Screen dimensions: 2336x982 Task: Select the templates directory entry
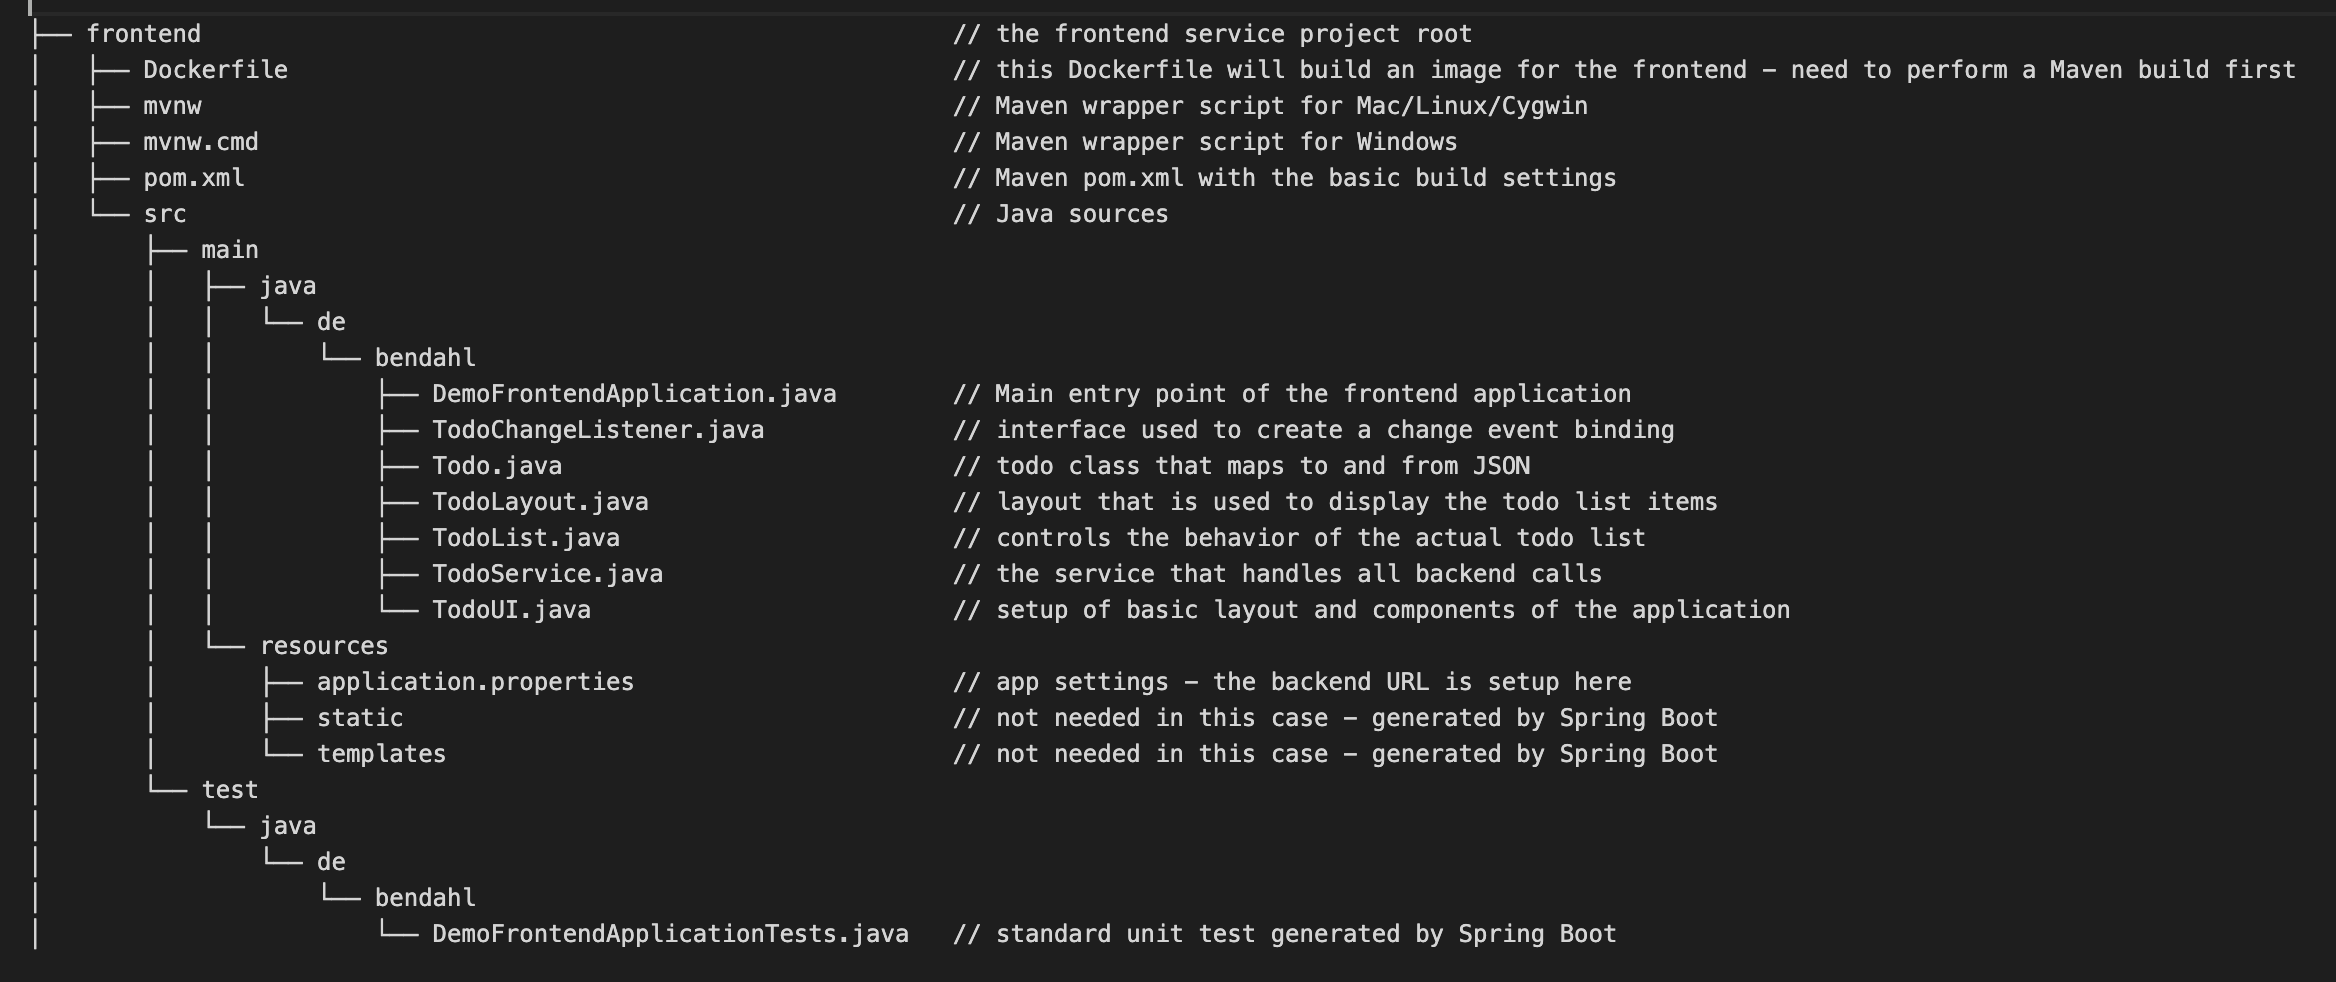click(382, 754)
